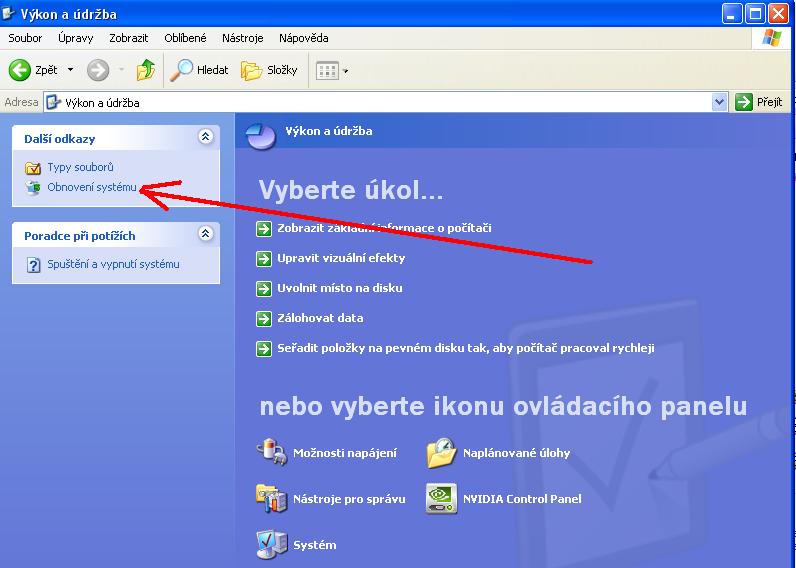This screenshot has height=568, width=796.
Task: Maximize the Výkon a údržba window
Action: pyautogui.click(x=755, y=14)
